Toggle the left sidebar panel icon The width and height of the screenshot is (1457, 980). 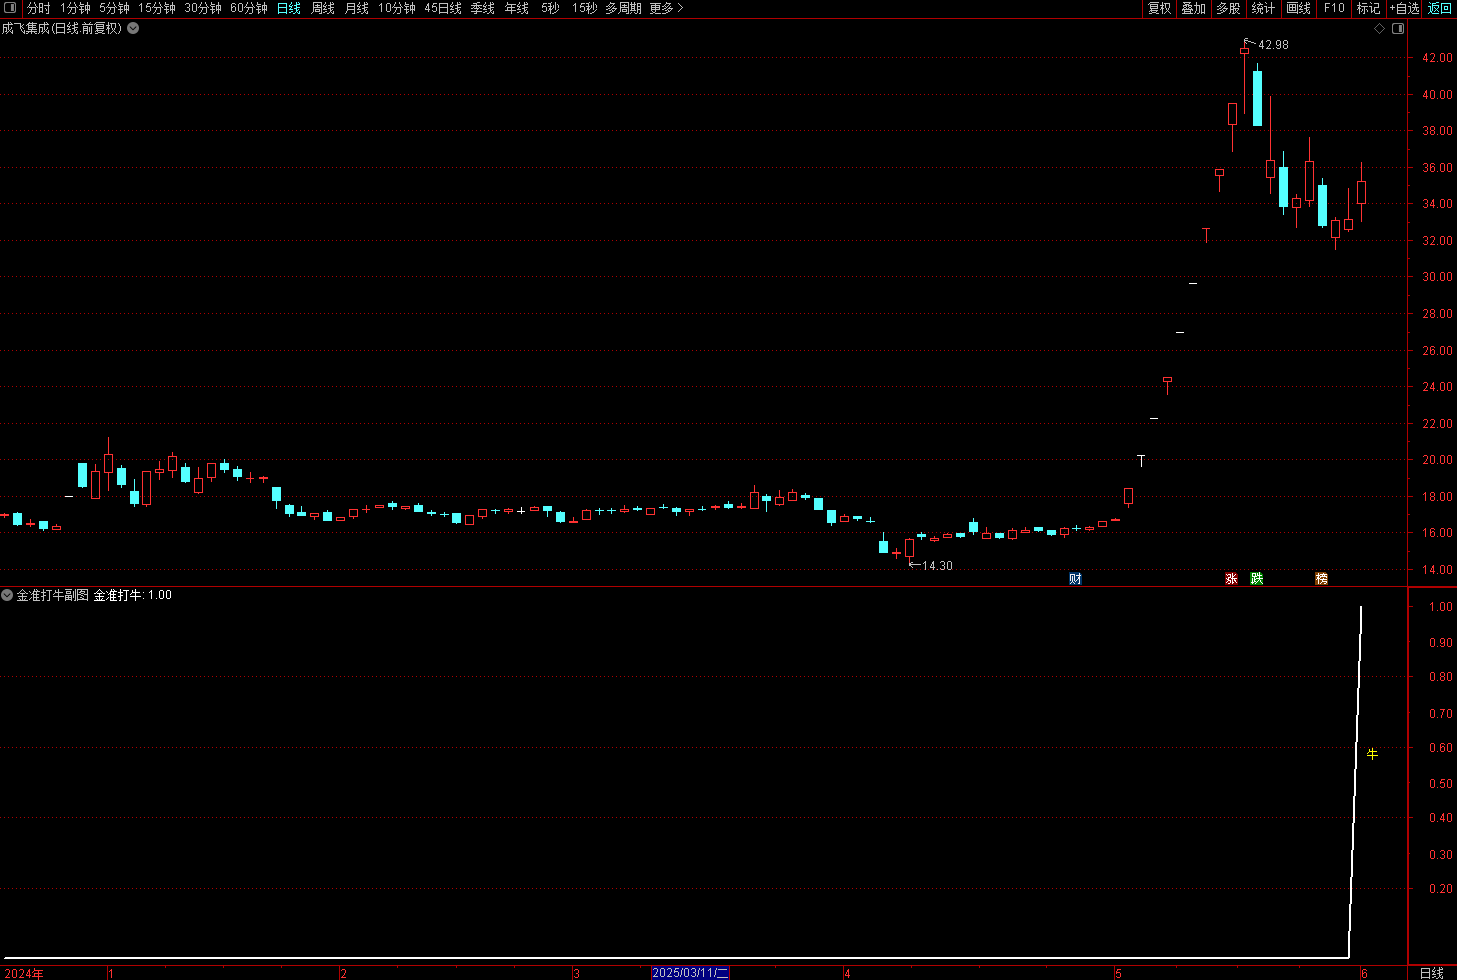[11, 8]
